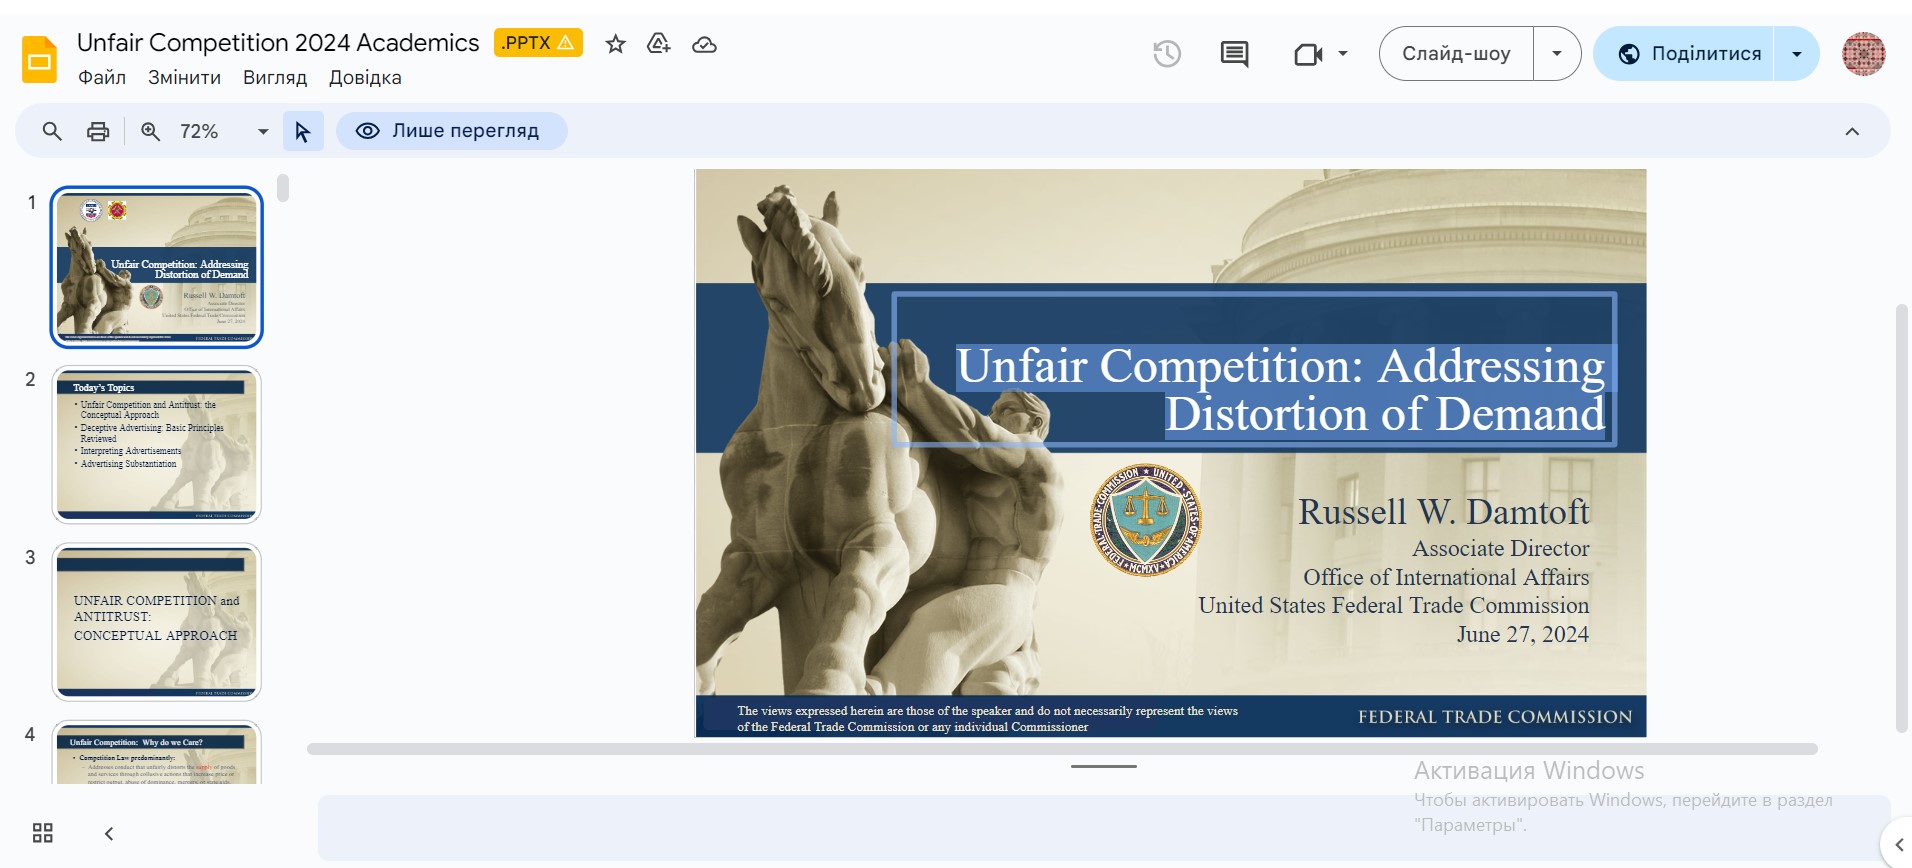Click the Associate Director text line
Image resolution: width=1912 pixels, height=868 pixels.
[x=1500, y=548]
